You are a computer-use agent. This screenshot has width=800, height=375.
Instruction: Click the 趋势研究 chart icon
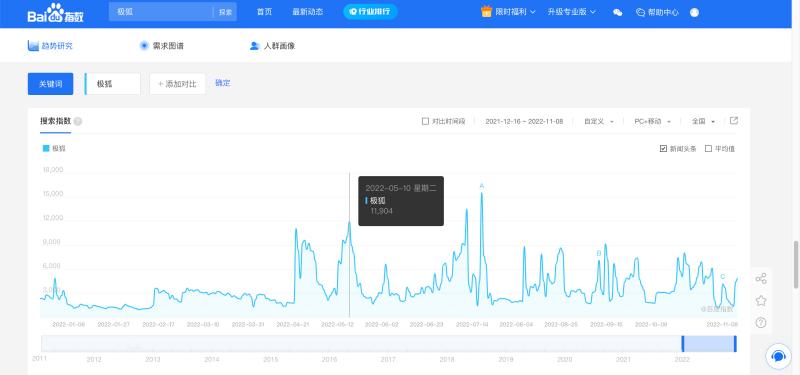click(x=33, y=46)
